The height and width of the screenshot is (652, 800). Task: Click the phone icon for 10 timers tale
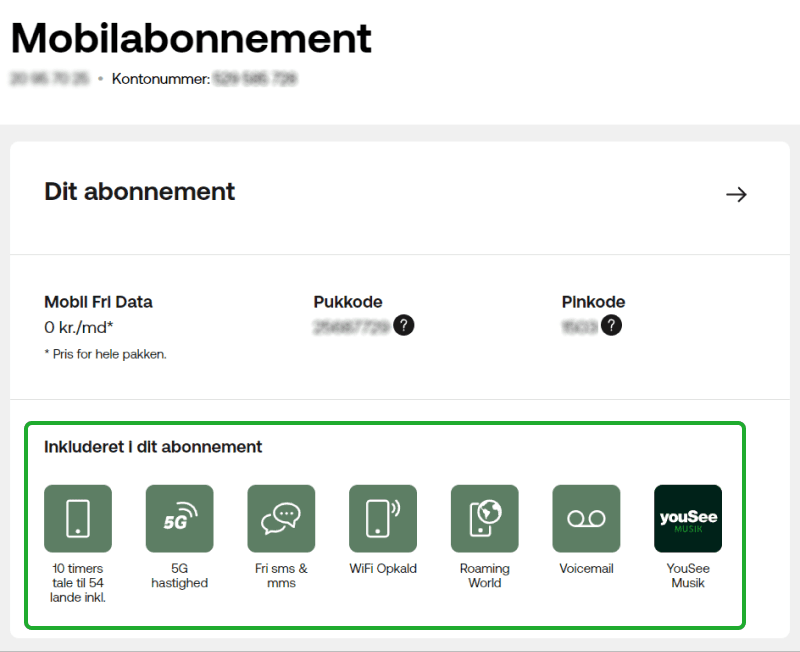pos(78,518)
